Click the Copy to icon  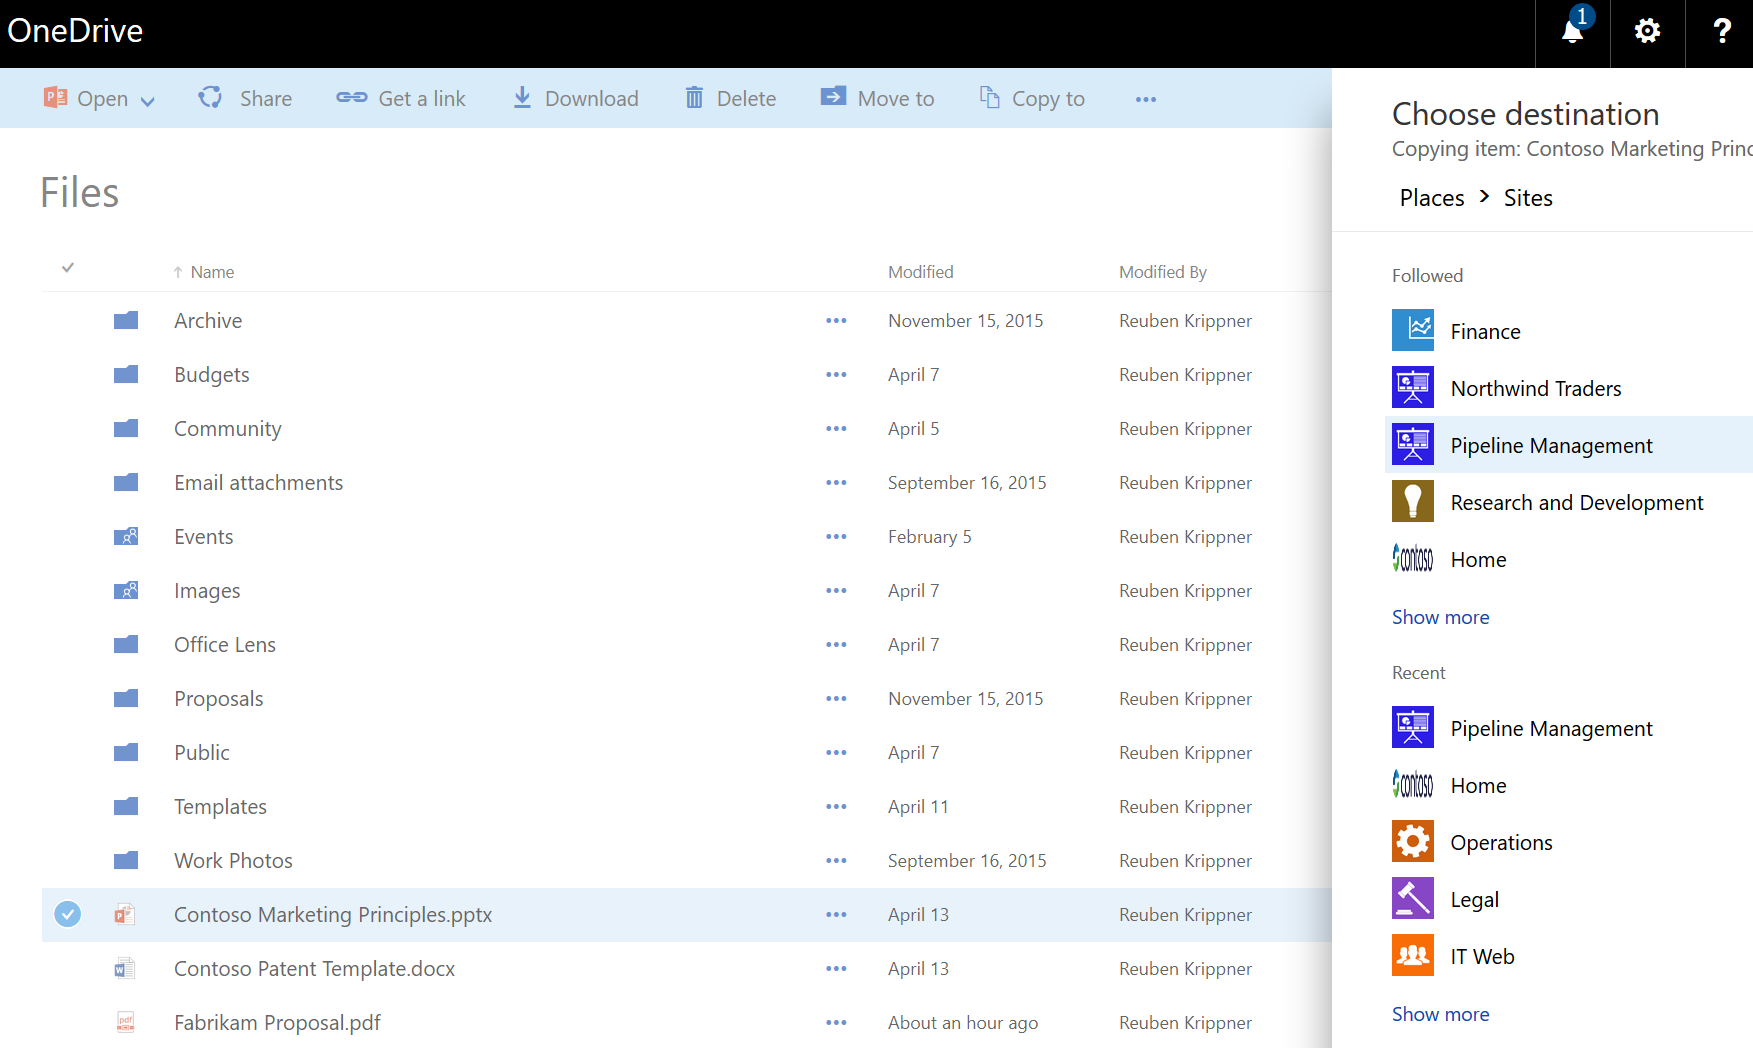(989, 98)
